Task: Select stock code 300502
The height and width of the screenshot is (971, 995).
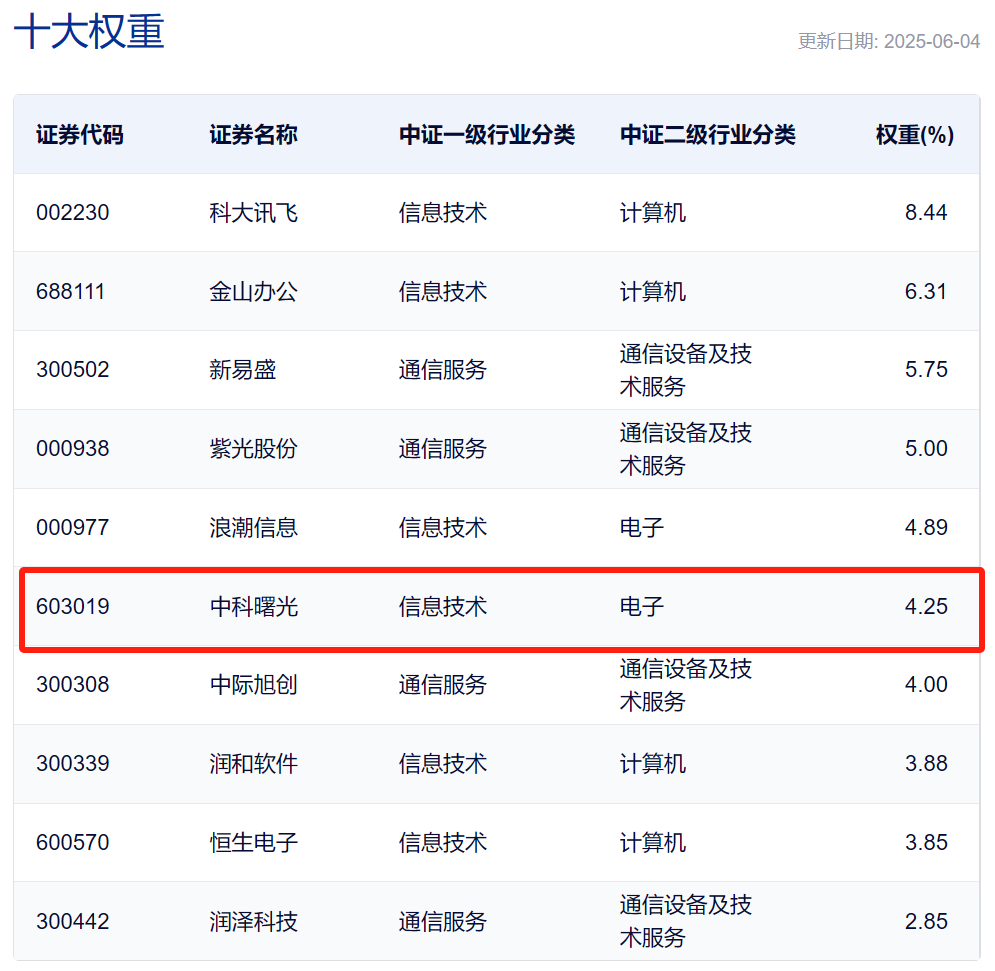Action: tap(72, 369)
